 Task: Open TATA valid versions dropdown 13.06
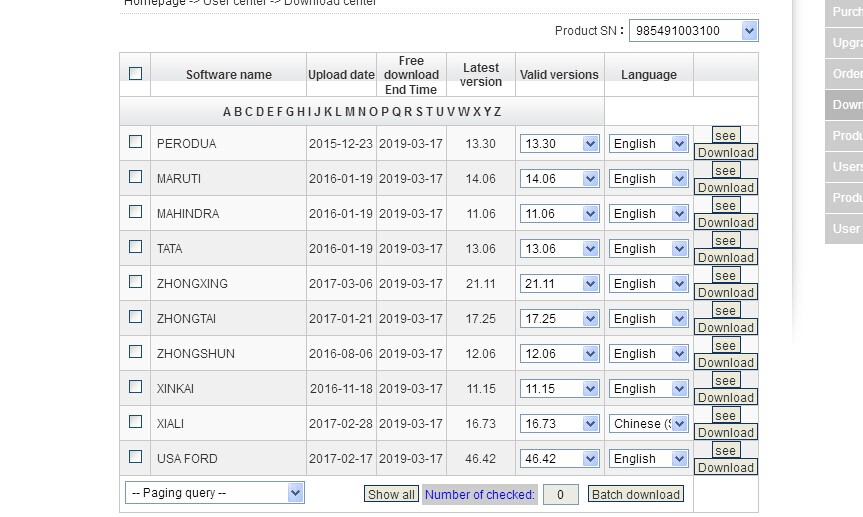(x=559, y=249)
